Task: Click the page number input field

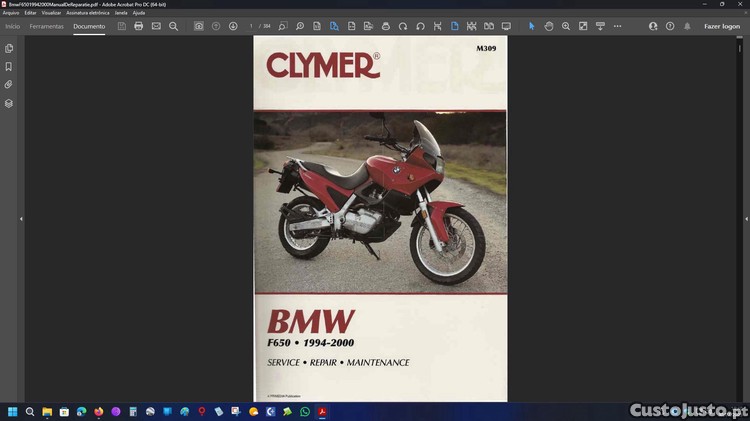Action: click(252, 26)
